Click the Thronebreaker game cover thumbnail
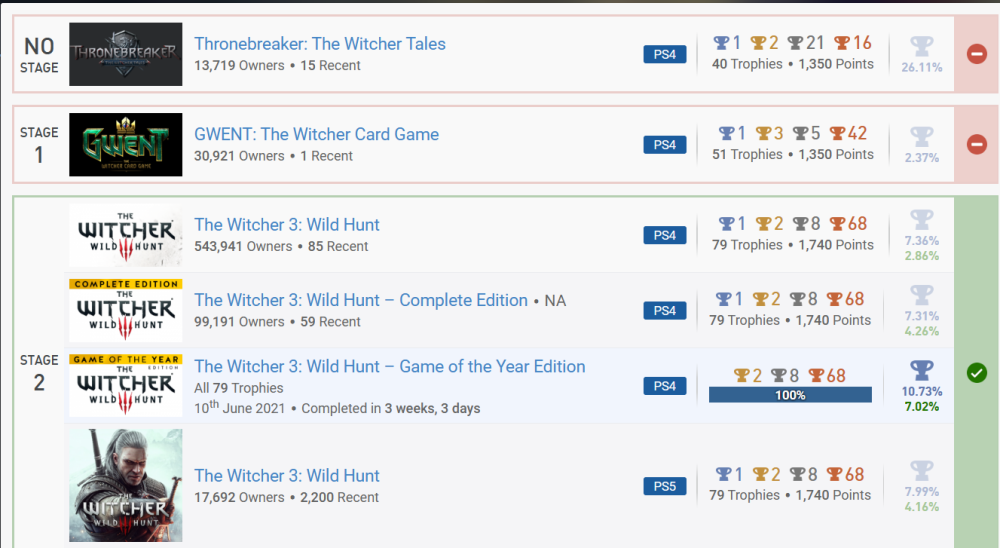Image resolution: width=1000 pixels, height=548 pixels. [x=126, y=54]
